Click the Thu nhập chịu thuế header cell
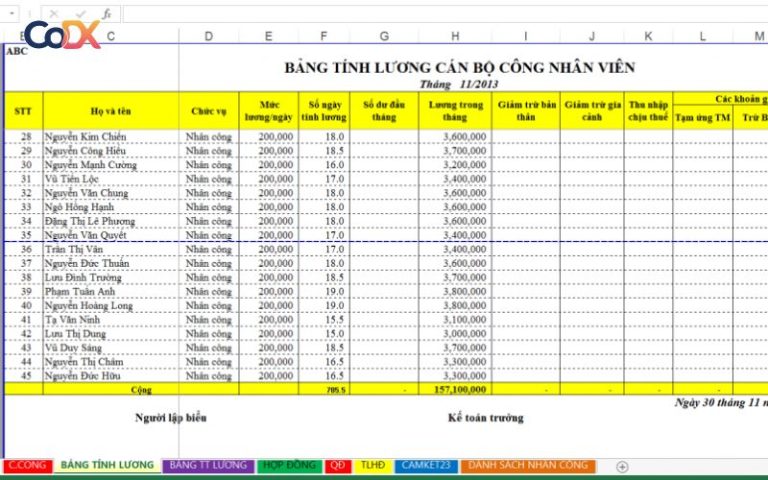This screenshot has height=480, width=768. (648, 111)
